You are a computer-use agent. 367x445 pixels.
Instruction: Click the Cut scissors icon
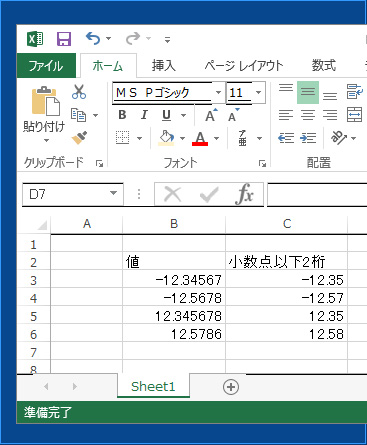coord(79,92)
